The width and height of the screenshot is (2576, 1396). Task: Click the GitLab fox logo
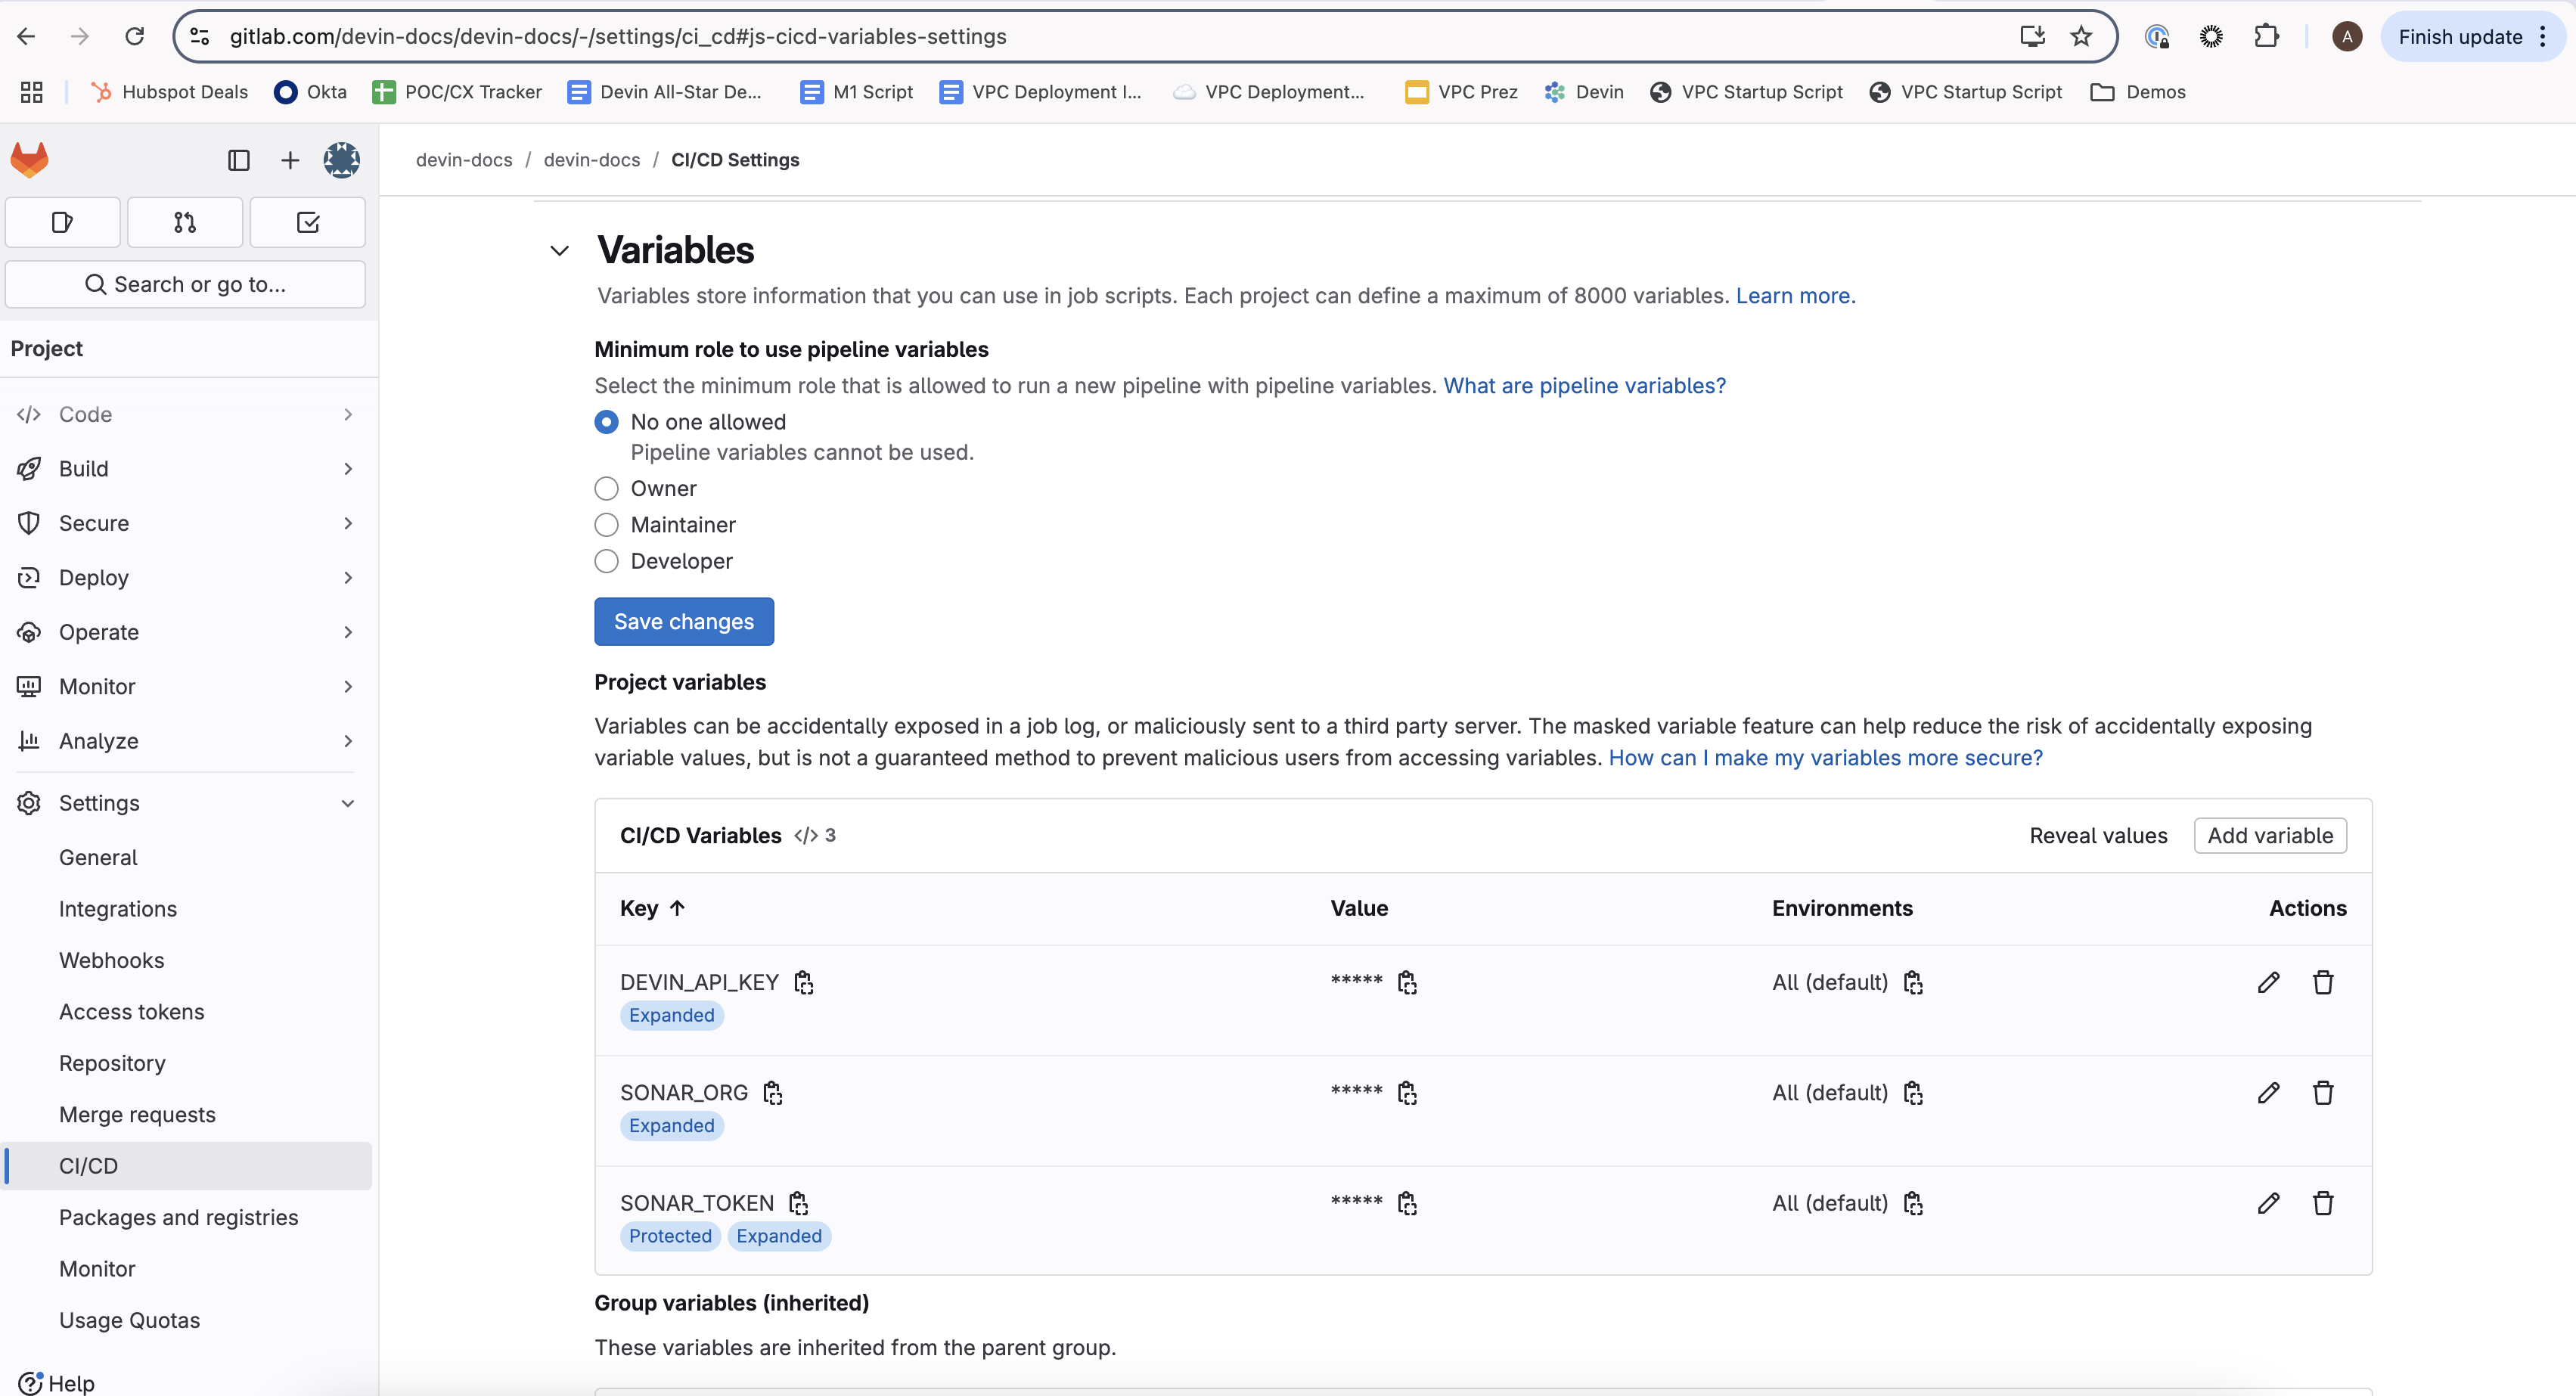pyautogui.click(x=29, y=160)
